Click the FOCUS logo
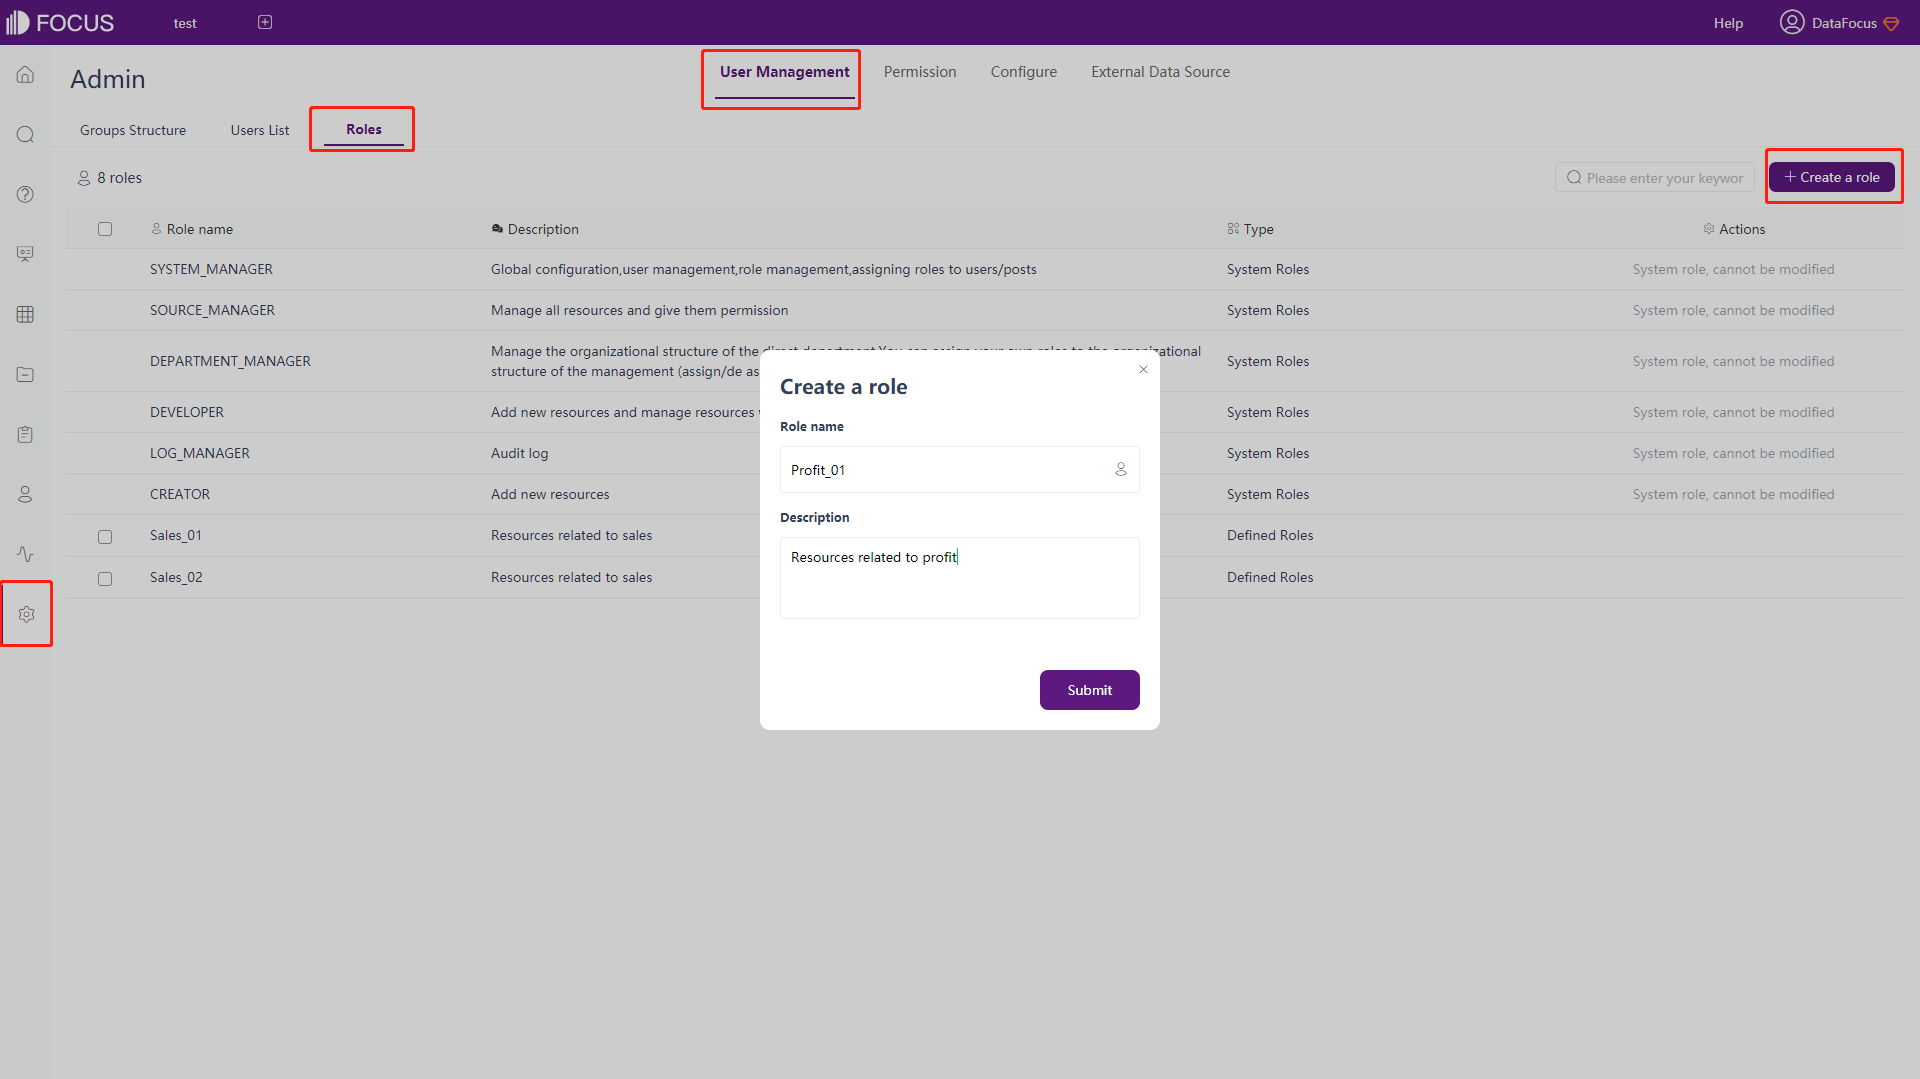The height and width of the screenshot is (1079, 1920). [60, 22]
